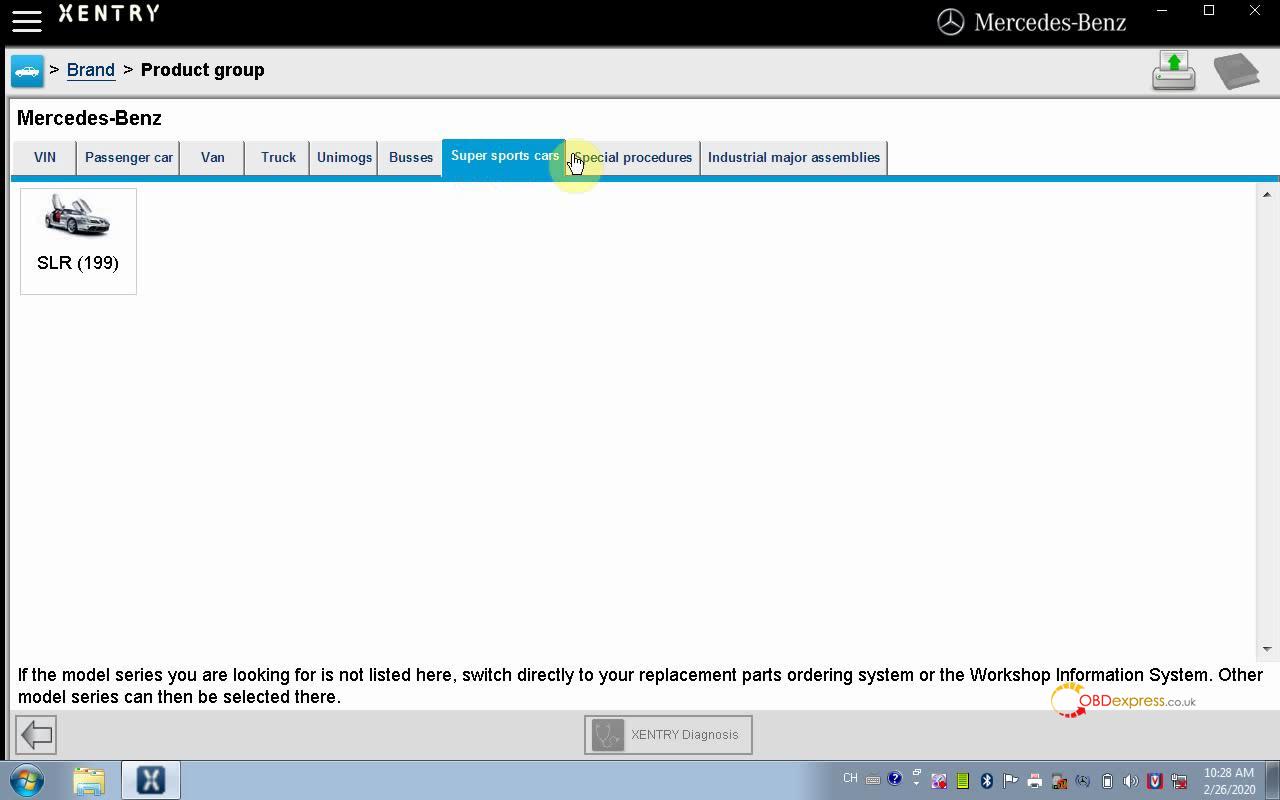The height and width of the screenshot is (800, 1280).
Task: Click the printer tray icon
Action: point(1034,781)
